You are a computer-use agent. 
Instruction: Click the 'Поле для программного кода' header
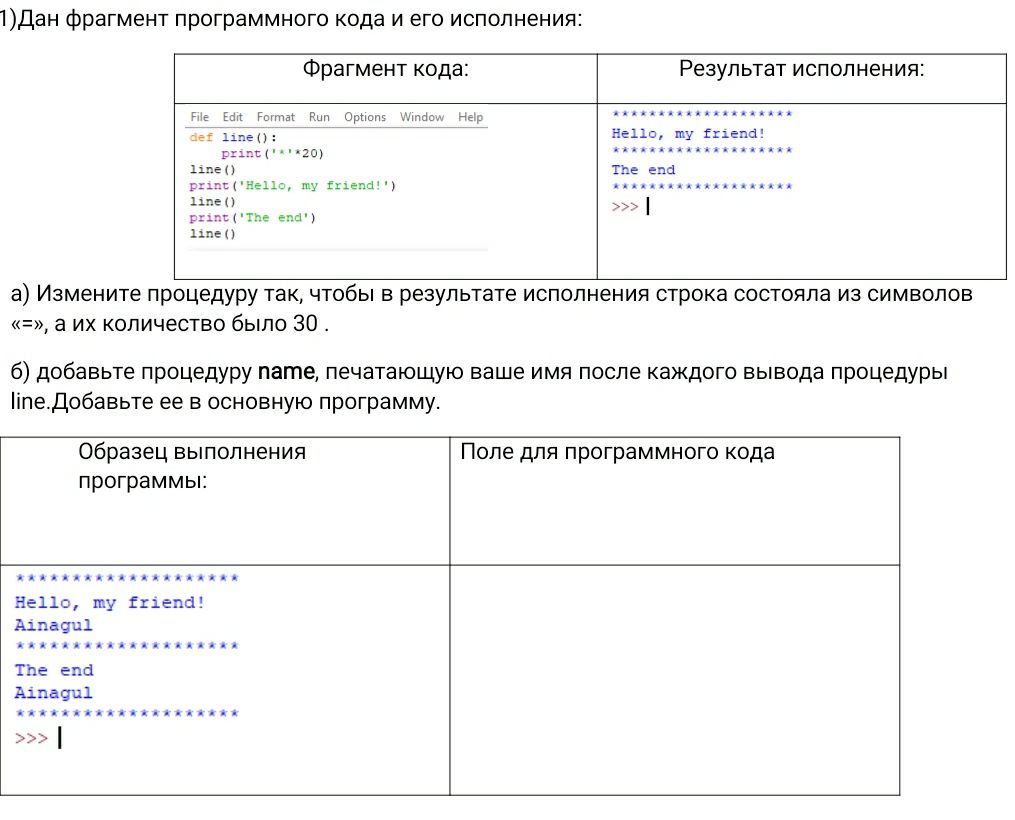617,452
